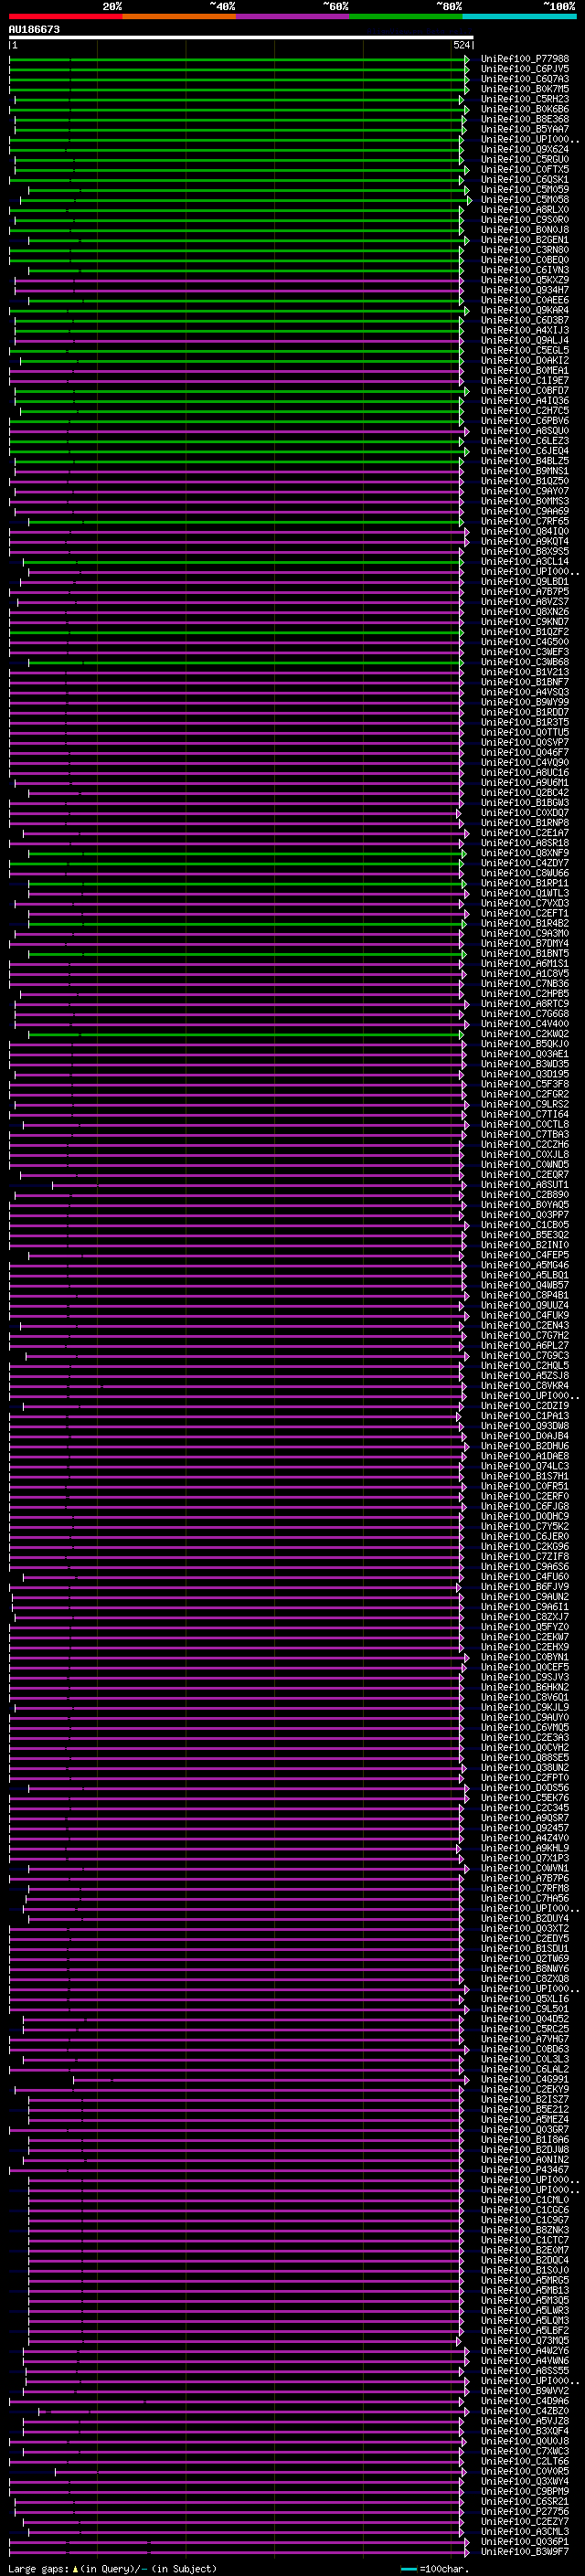The width and height of the screenshot is (585, 2576).
Task: Select hit label UniRef100_C7TI64
Action: click(x=524, y=1113)
